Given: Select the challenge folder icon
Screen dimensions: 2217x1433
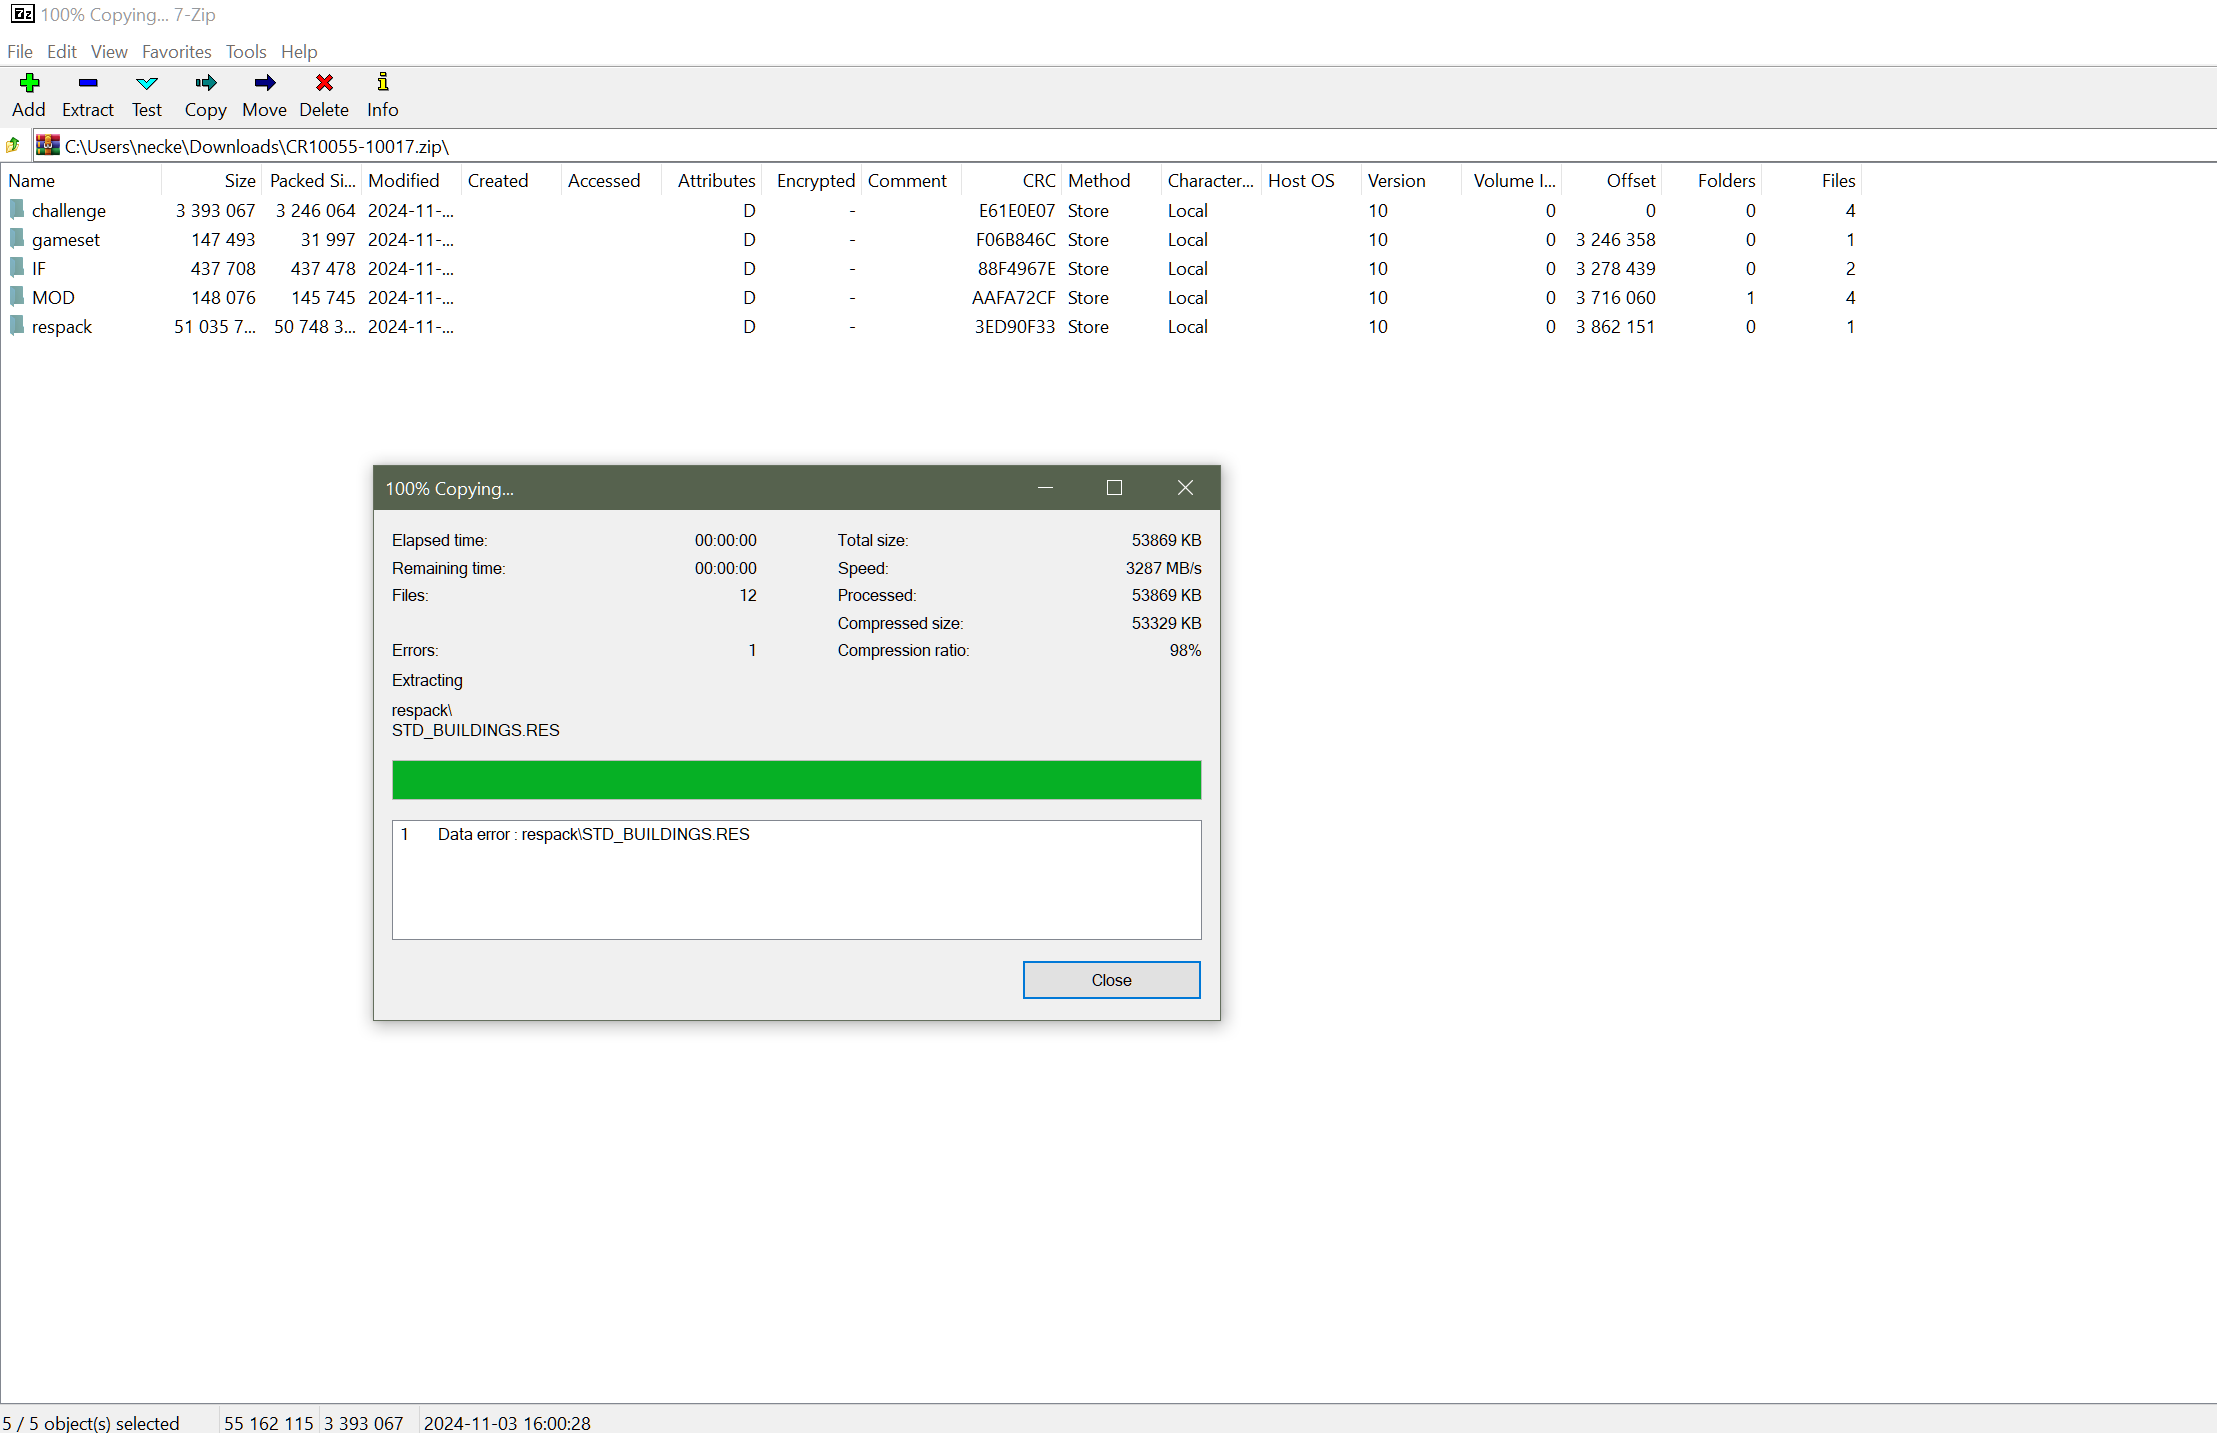Looking at the screenshot, I should pyautogui.click(x=17, y=210).
